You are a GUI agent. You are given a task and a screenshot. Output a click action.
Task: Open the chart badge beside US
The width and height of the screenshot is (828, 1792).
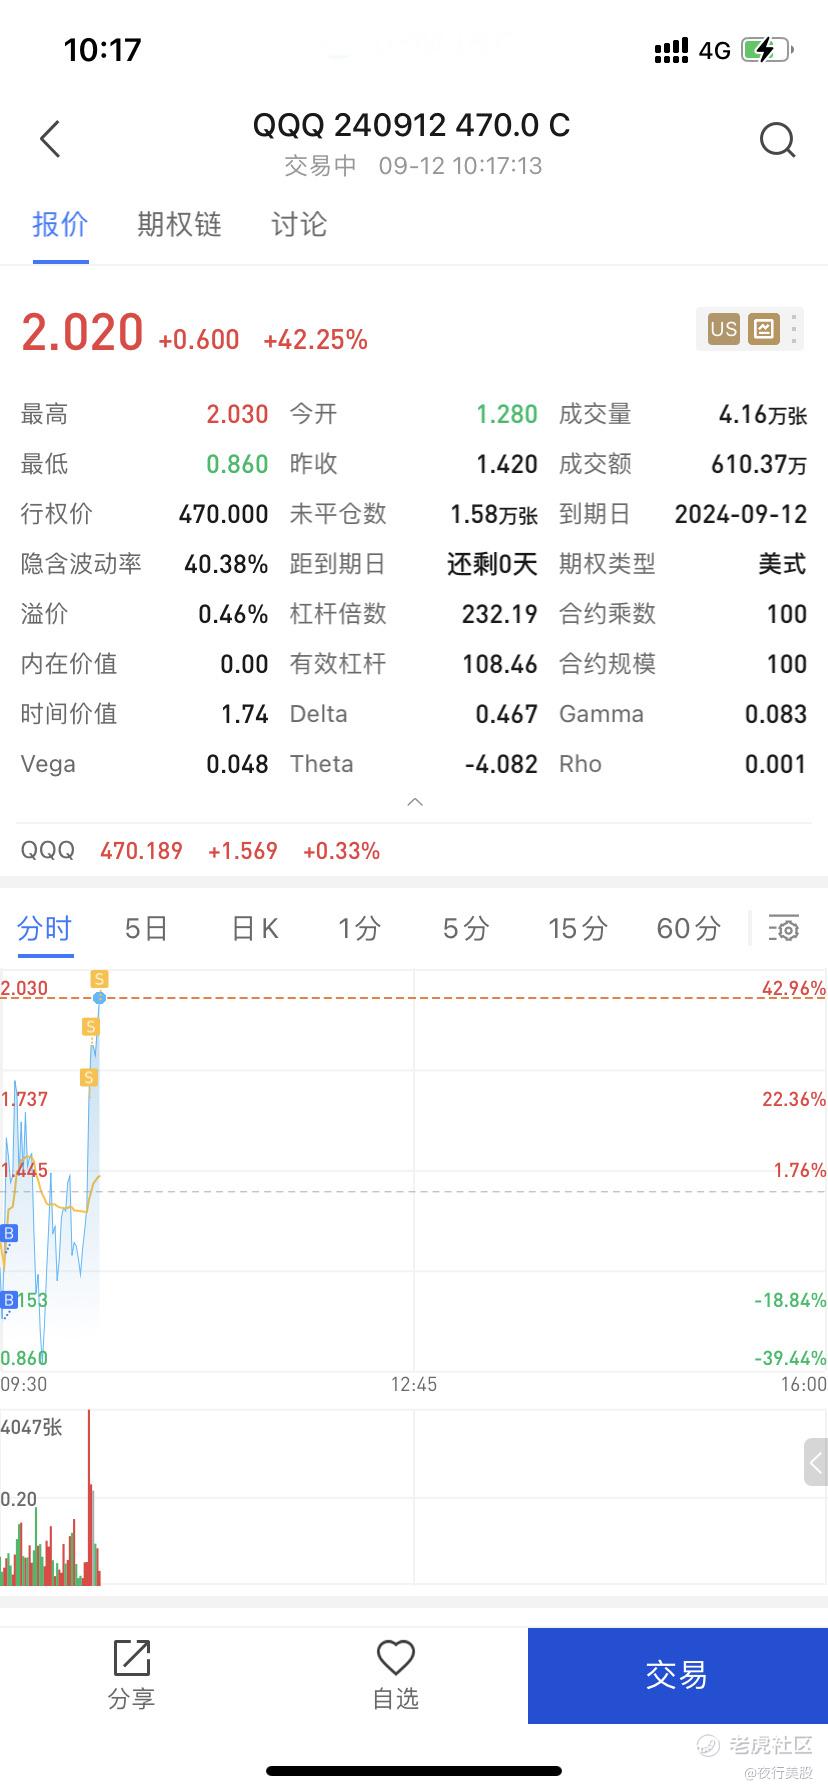tap(764, 329)
